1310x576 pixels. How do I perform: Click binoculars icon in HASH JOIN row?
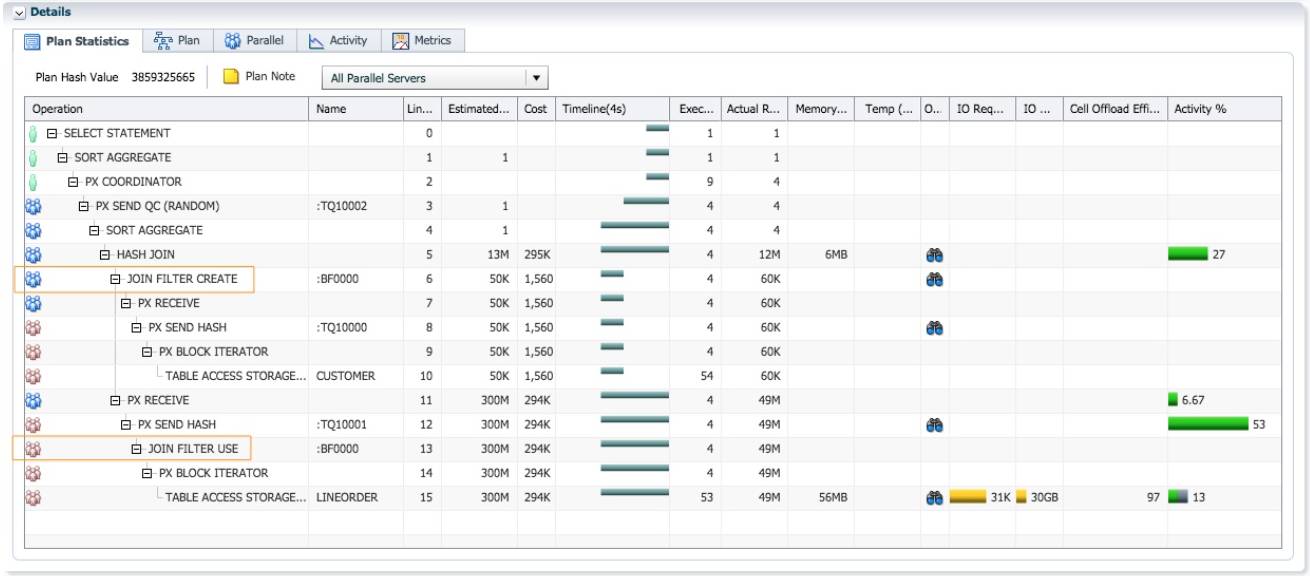tap(934, 255)
